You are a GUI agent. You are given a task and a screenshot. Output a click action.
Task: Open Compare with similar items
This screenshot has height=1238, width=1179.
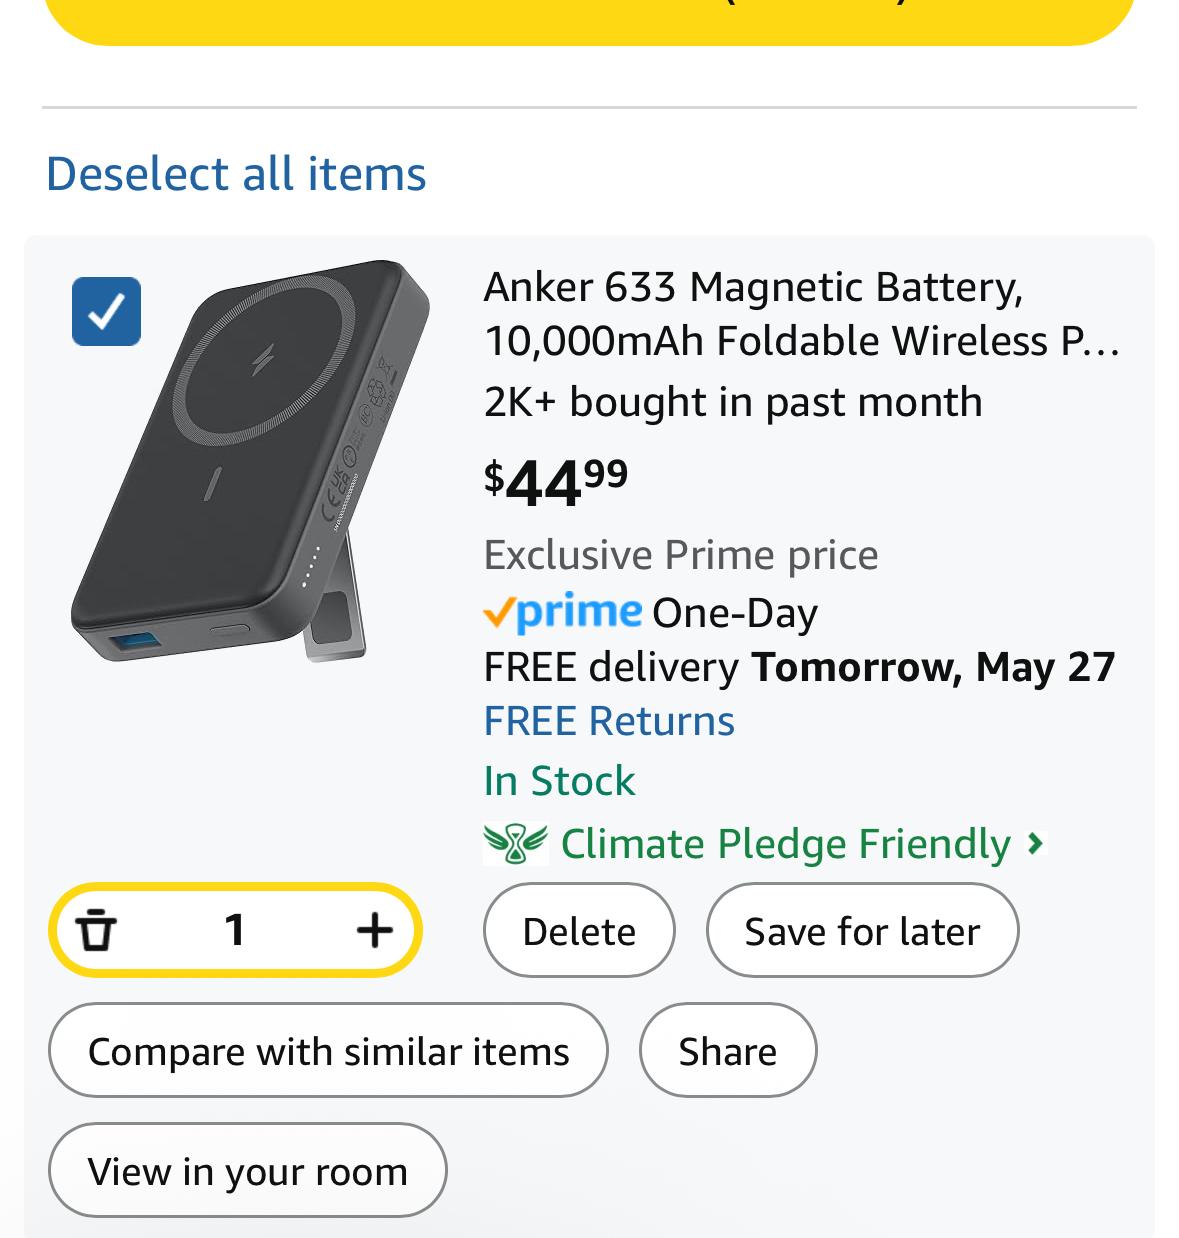pyautogui.click(x=328, y=1050)
